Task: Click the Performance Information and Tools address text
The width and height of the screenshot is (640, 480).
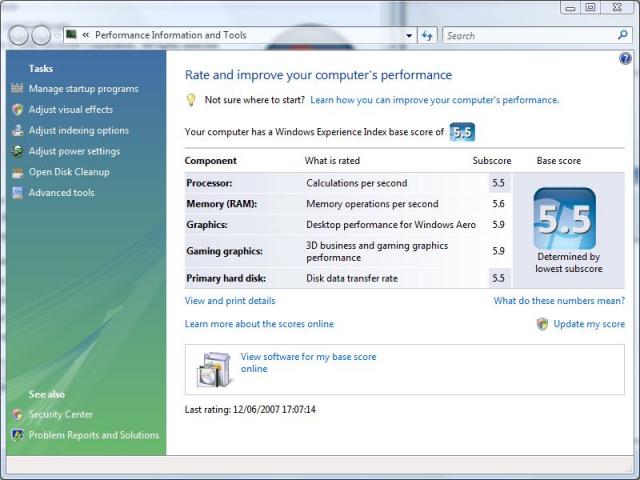Action: coord(171,35)
